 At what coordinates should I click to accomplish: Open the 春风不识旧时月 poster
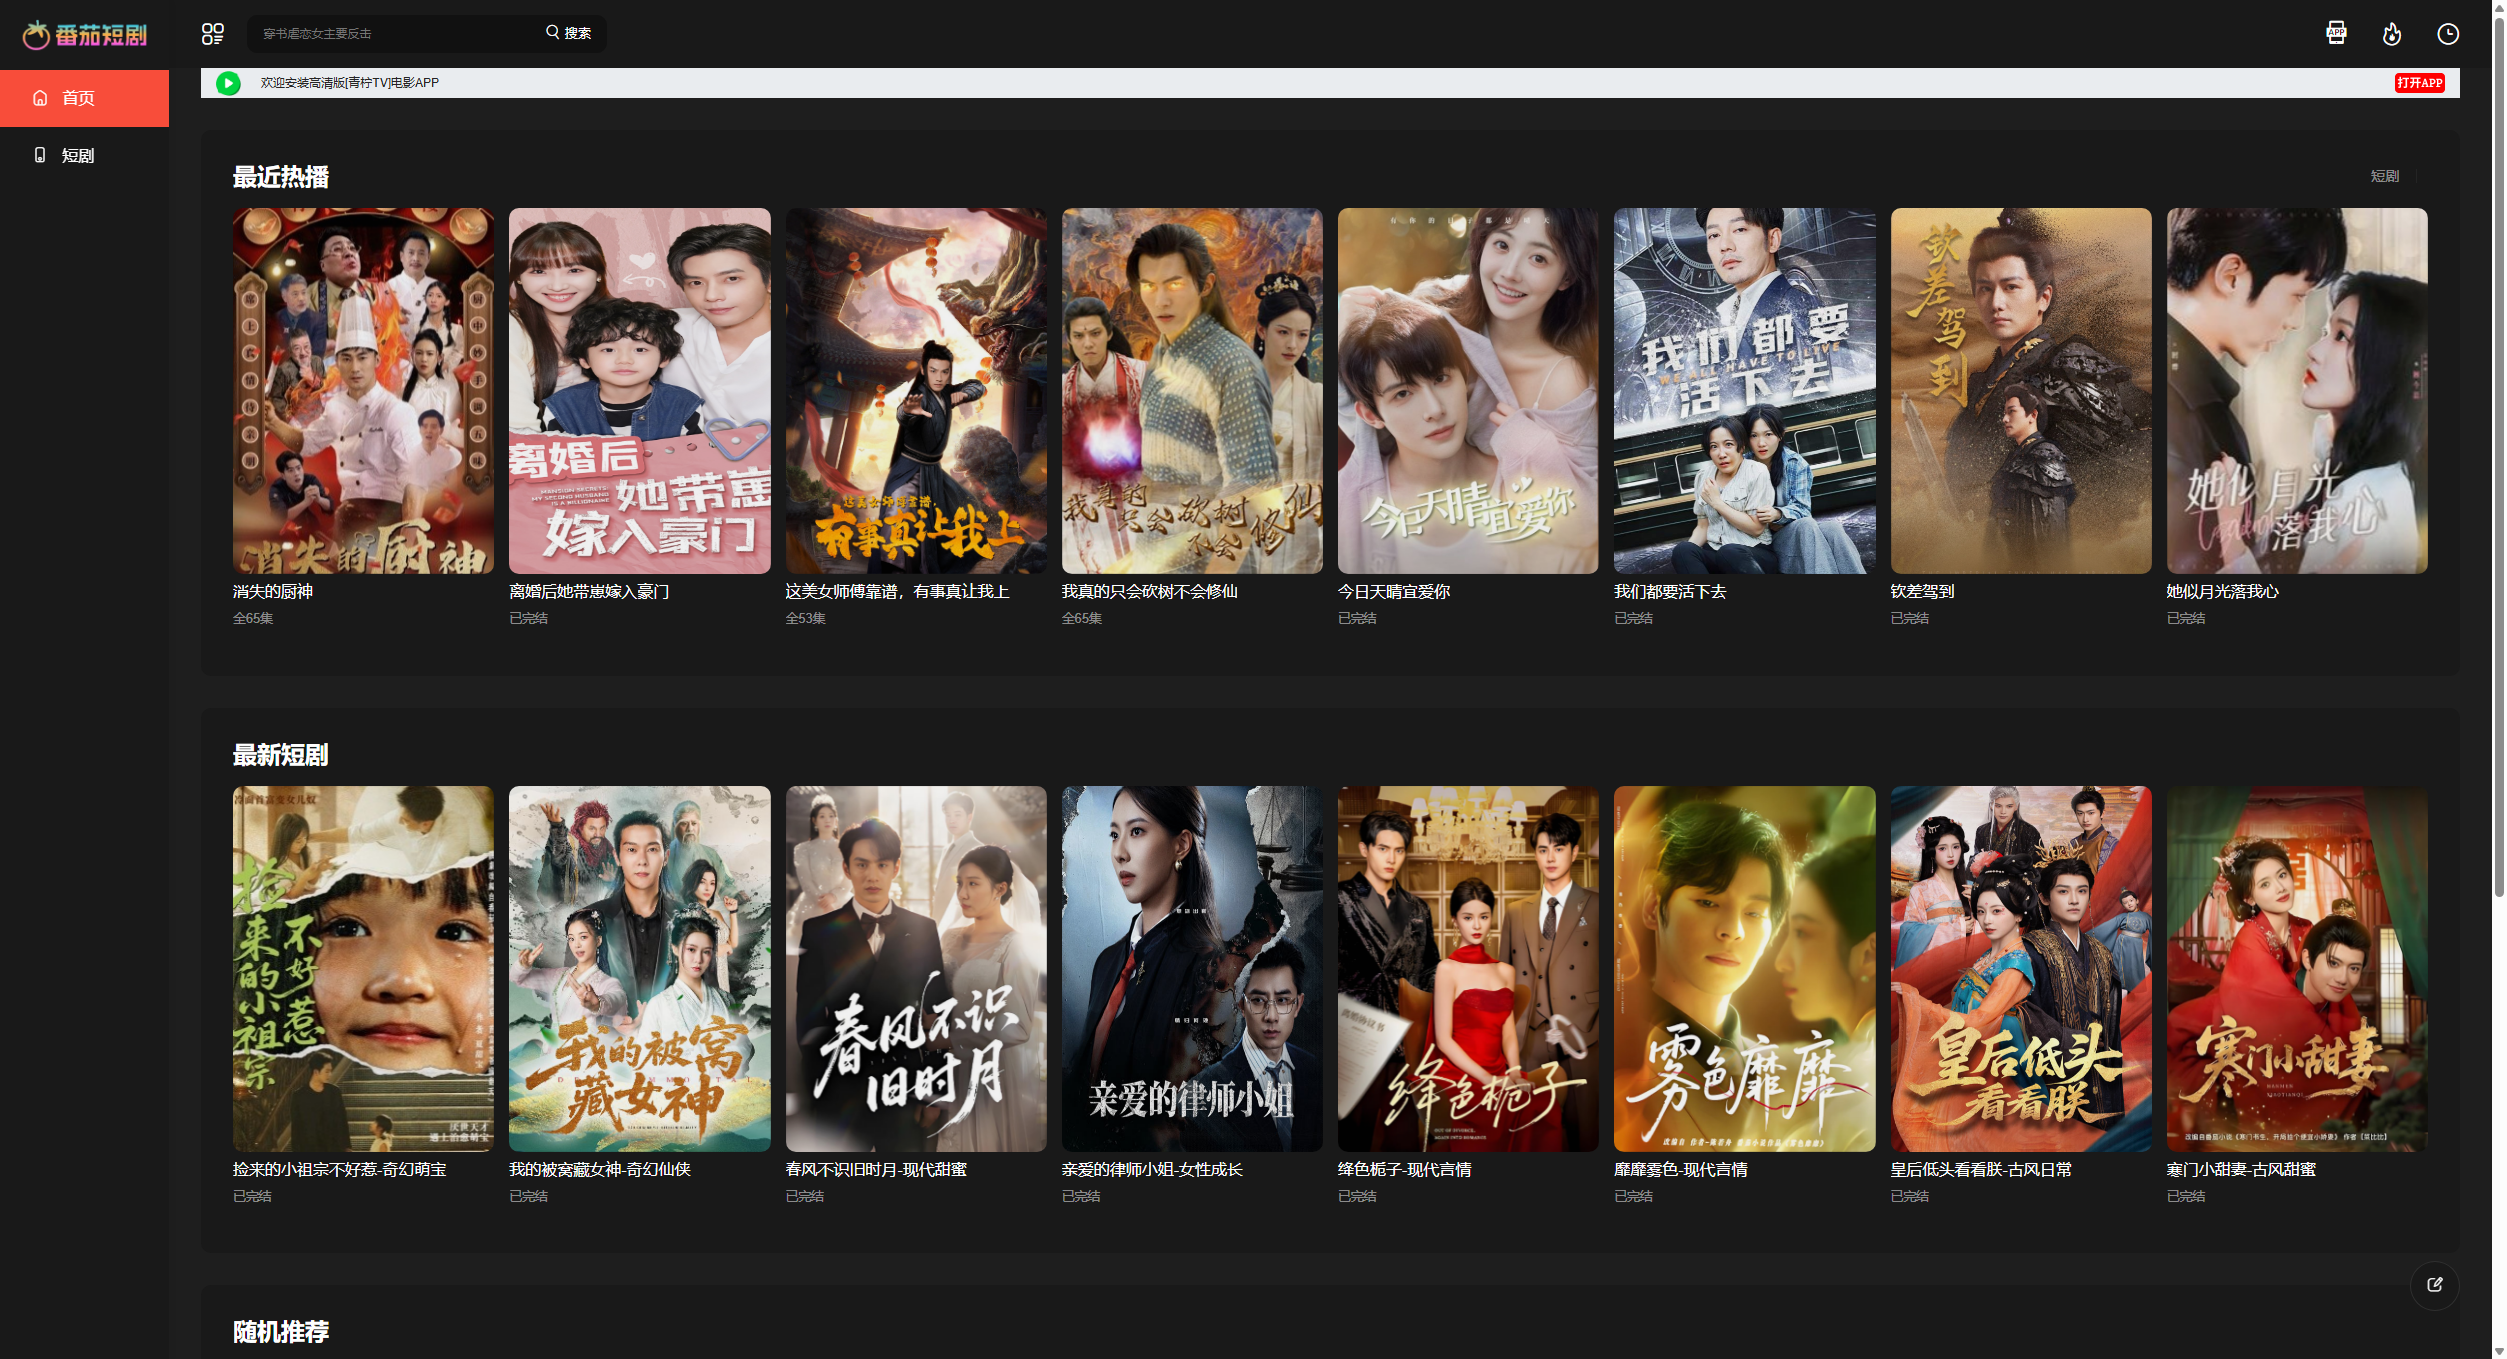tap(916, 968)
